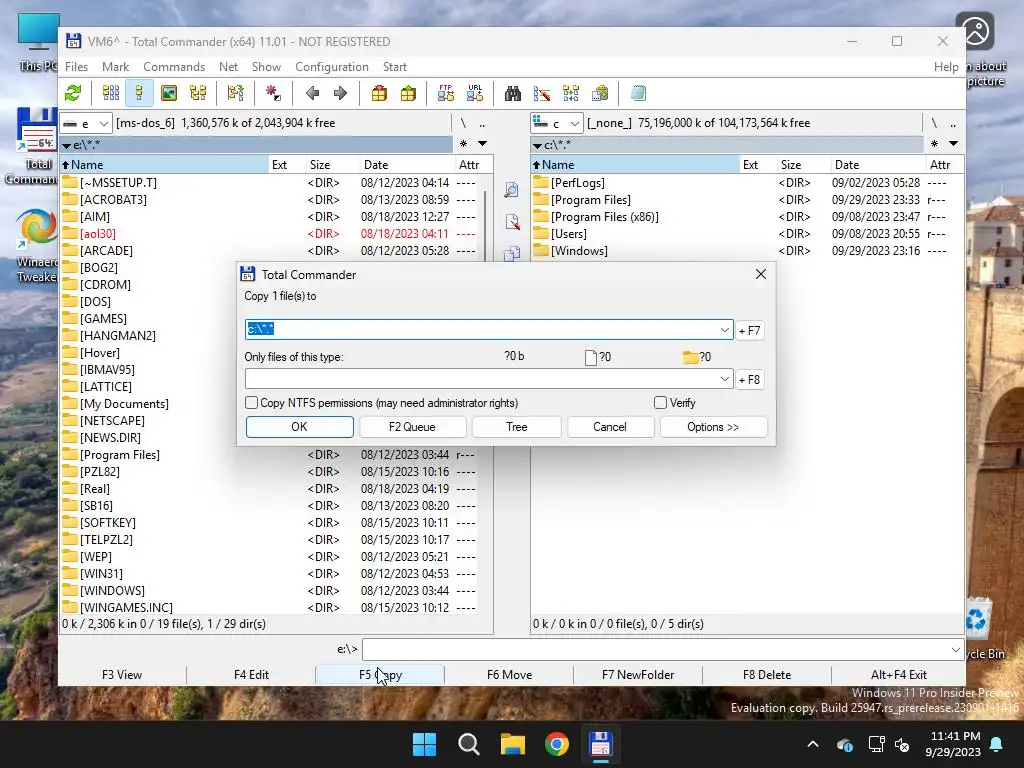Click the F2 Queue button
The height and width of the screenshot is (768, 1024).
click(412, 427)
